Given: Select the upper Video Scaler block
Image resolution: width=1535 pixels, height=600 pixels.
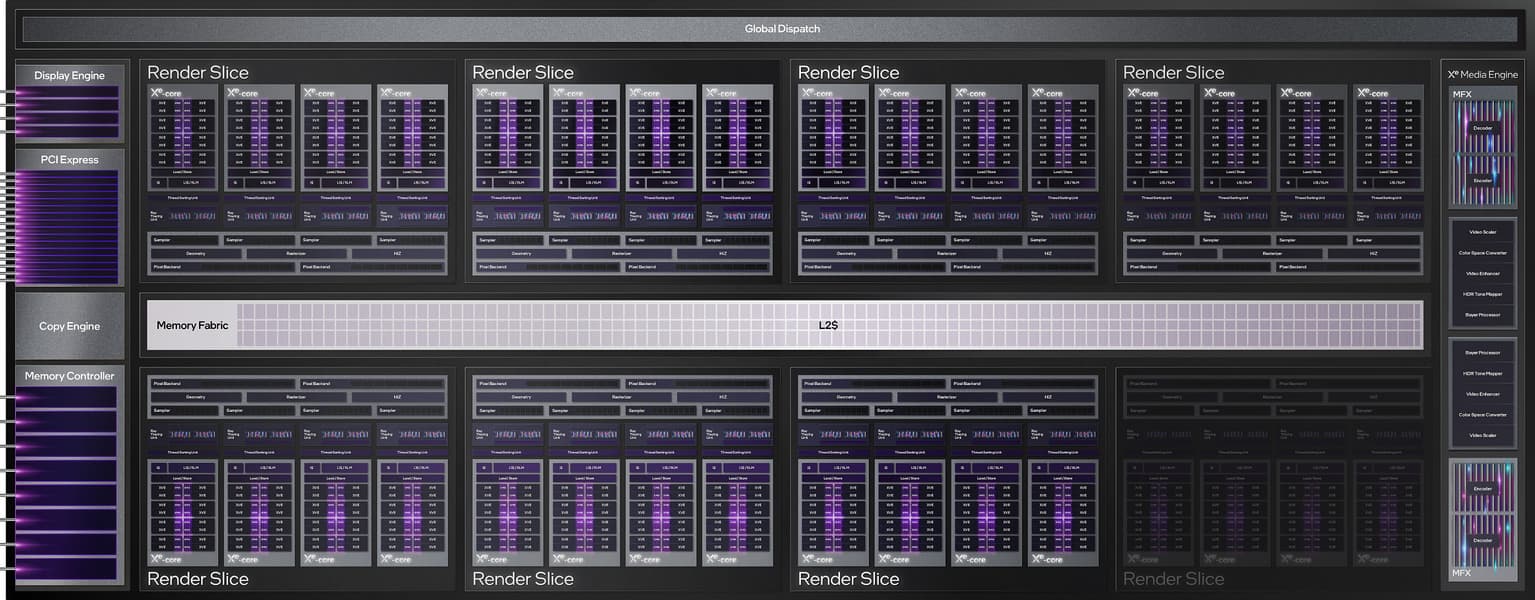Looking at the screenshot, I should 1482,232.
